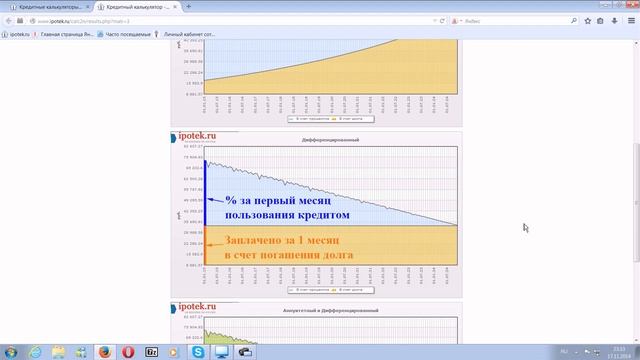This screenshot has width=640, height=360.
Task: Click the taskbar clock and date
Action: click(x=619, y=352)
